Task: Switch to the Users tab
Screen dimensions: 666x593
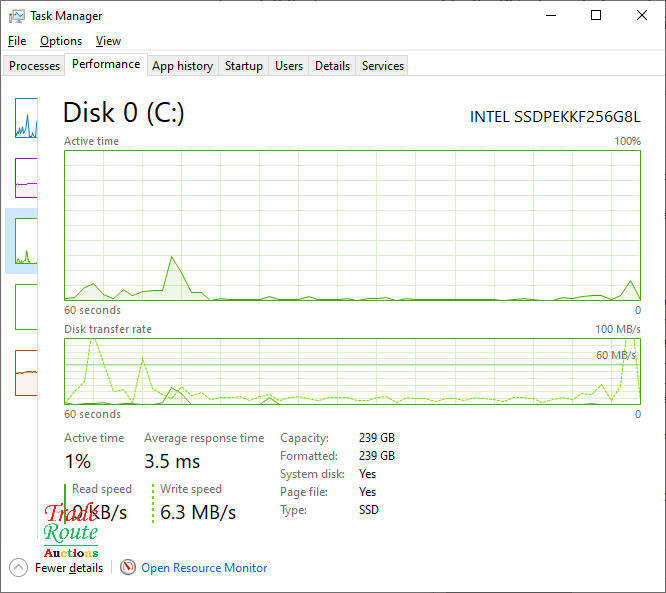Action: 289,66
